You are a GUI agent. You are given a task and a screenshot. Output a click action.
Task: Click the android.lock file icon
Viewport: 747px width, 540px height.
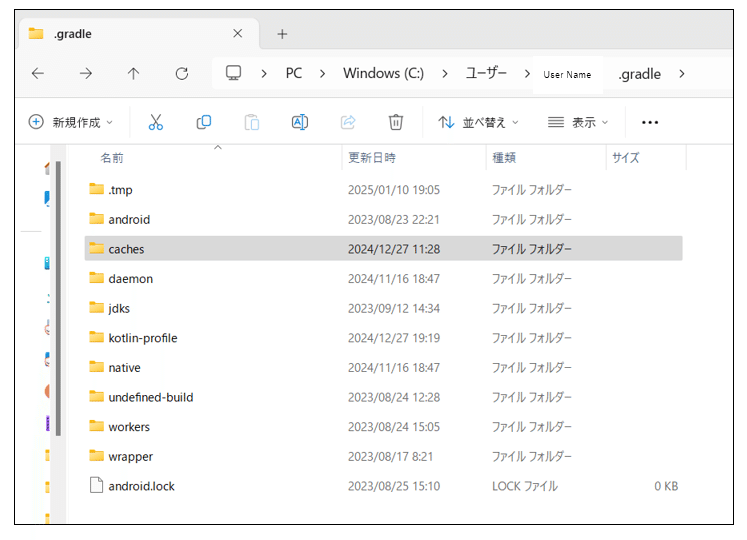pos(97,485)
